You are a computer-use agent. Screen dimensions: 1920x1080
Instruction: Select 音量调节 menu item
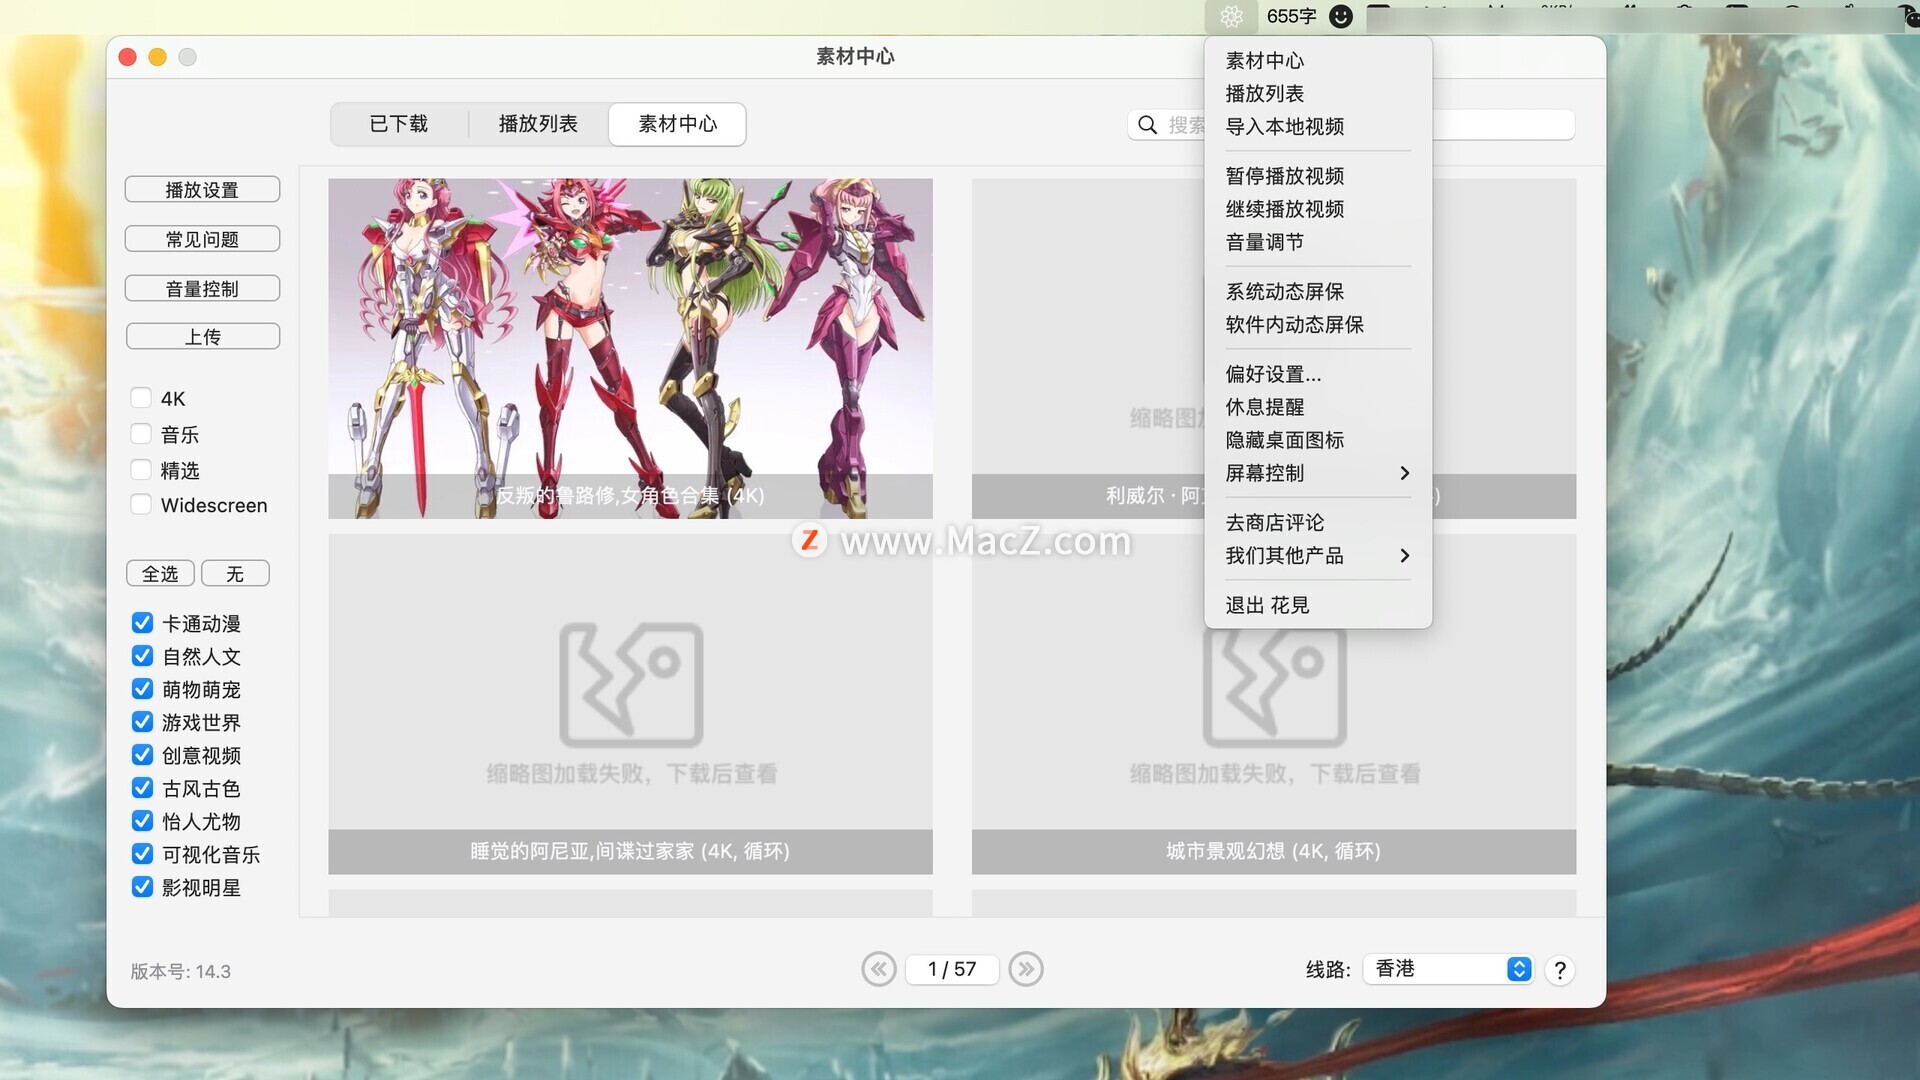coord(1318,242)
